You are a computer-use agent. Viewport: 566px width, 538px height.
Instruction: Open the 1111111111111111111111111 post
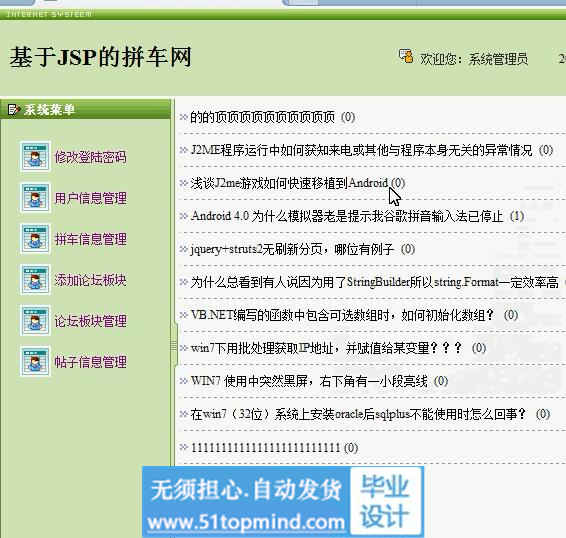click(x=265, y=448)
